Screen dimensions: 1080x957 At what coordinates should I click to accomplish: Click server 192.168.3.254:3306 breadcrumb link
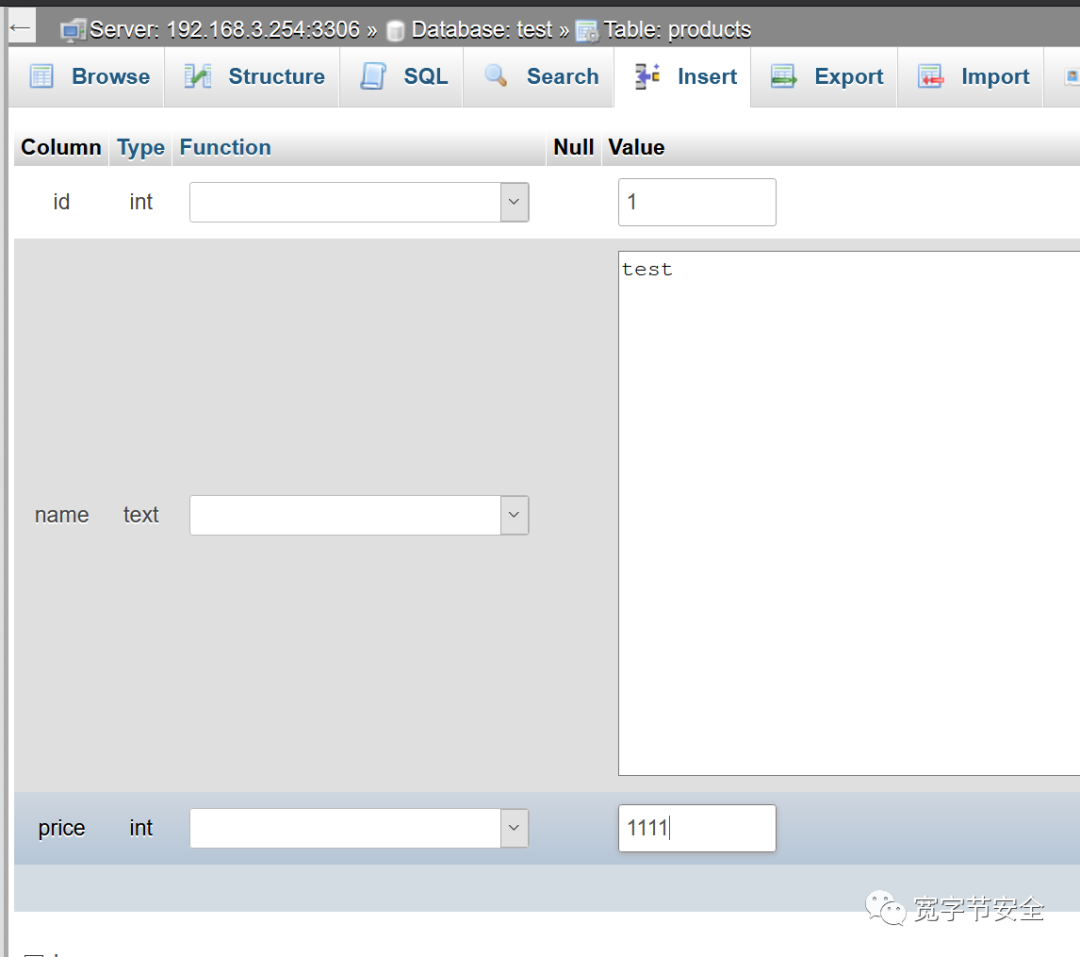225,30
